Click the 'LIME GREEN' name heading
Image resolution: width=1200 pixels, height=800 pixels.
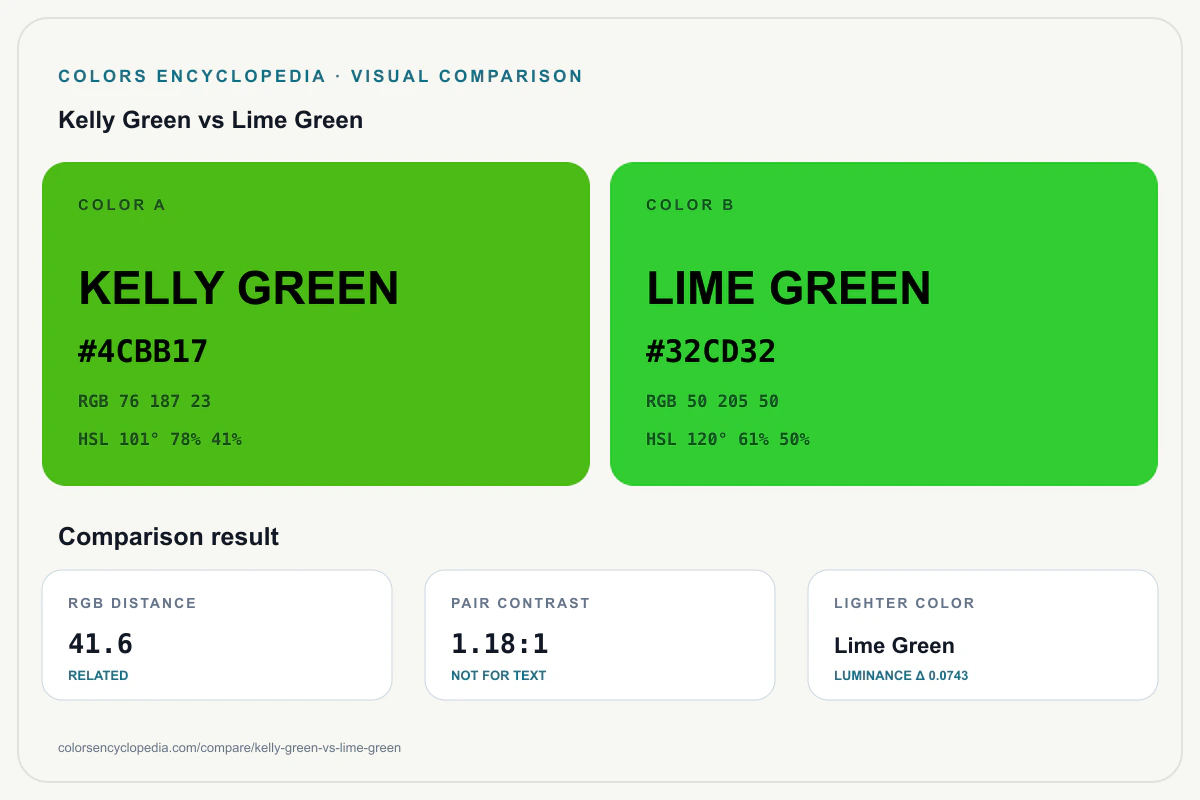[x=789, y=288]
